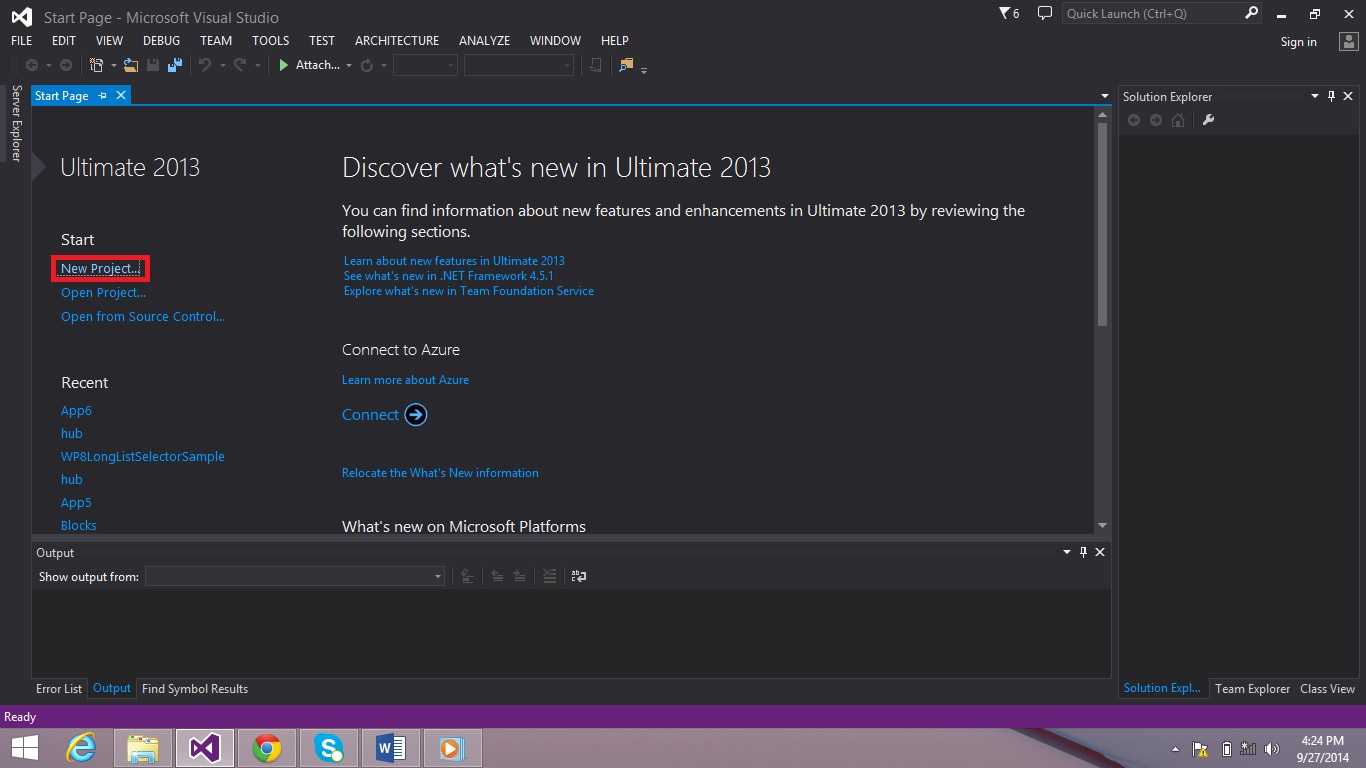The image size is (1366, 768).
Task: Open the document tab overflow dropdown
Action: tap(1105, 96)
